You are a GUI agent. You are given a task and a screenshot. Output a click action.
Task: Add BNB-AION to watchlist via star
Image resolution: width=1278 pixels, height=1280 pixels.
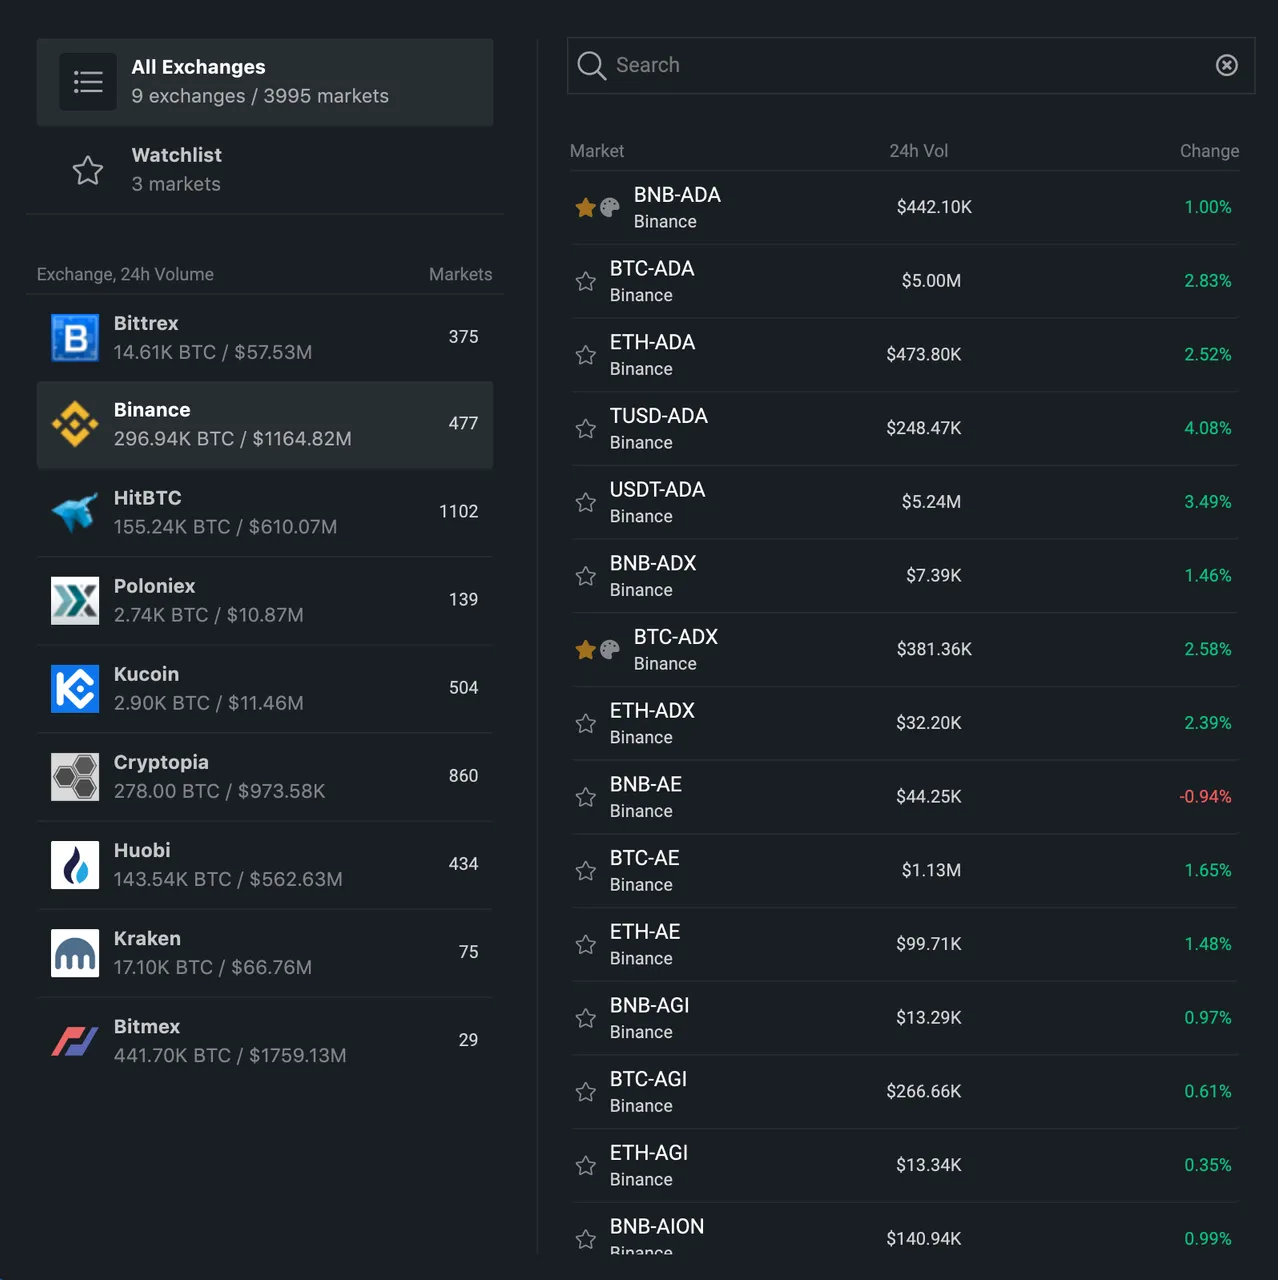[x=586, y=1239]
